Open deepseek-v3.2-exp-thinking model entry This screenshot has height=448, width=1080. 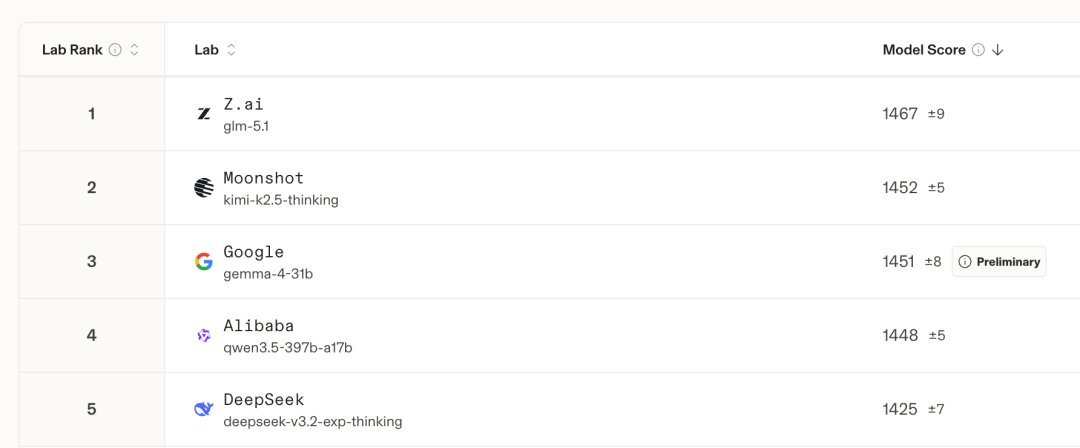(312, 422)
